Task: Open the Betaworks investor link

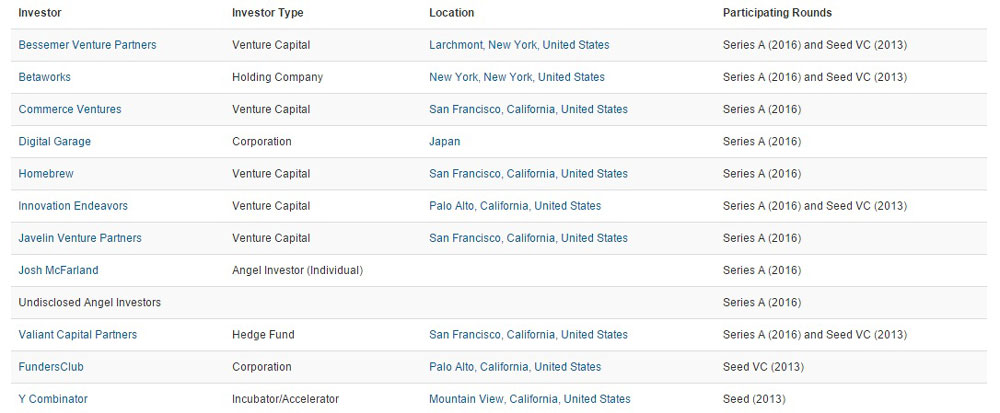Action: [x=45, y=77]
